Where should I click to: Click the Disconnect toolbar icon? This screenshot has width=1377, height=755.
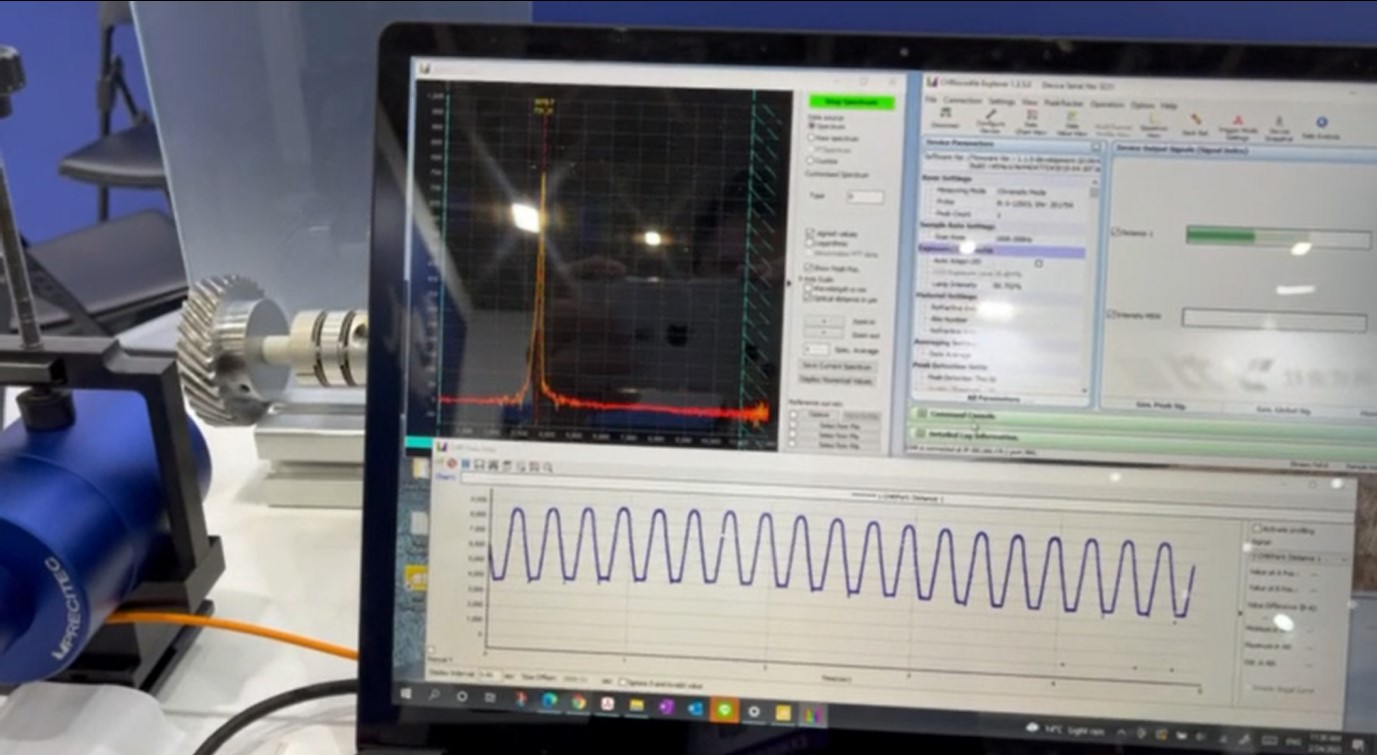[x=945, y=117]
